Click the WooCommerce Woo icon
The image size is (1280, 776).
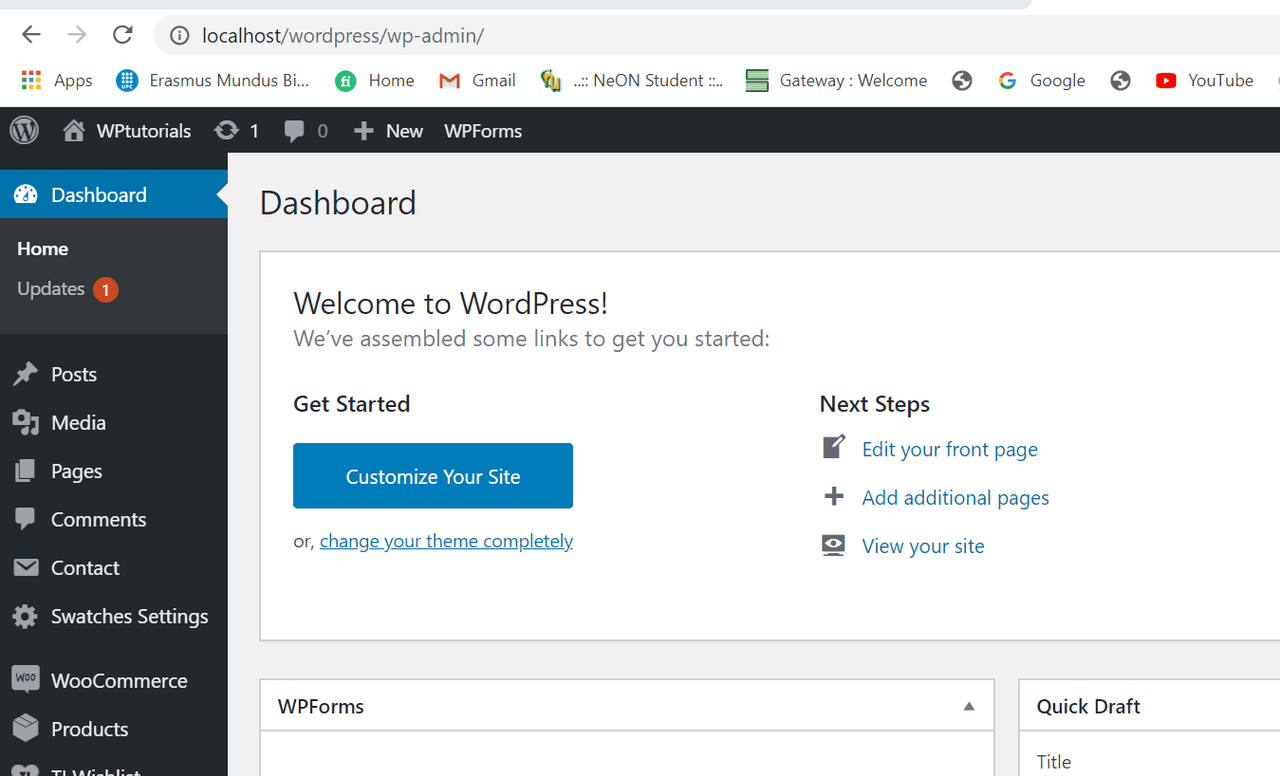pos(25,679)
